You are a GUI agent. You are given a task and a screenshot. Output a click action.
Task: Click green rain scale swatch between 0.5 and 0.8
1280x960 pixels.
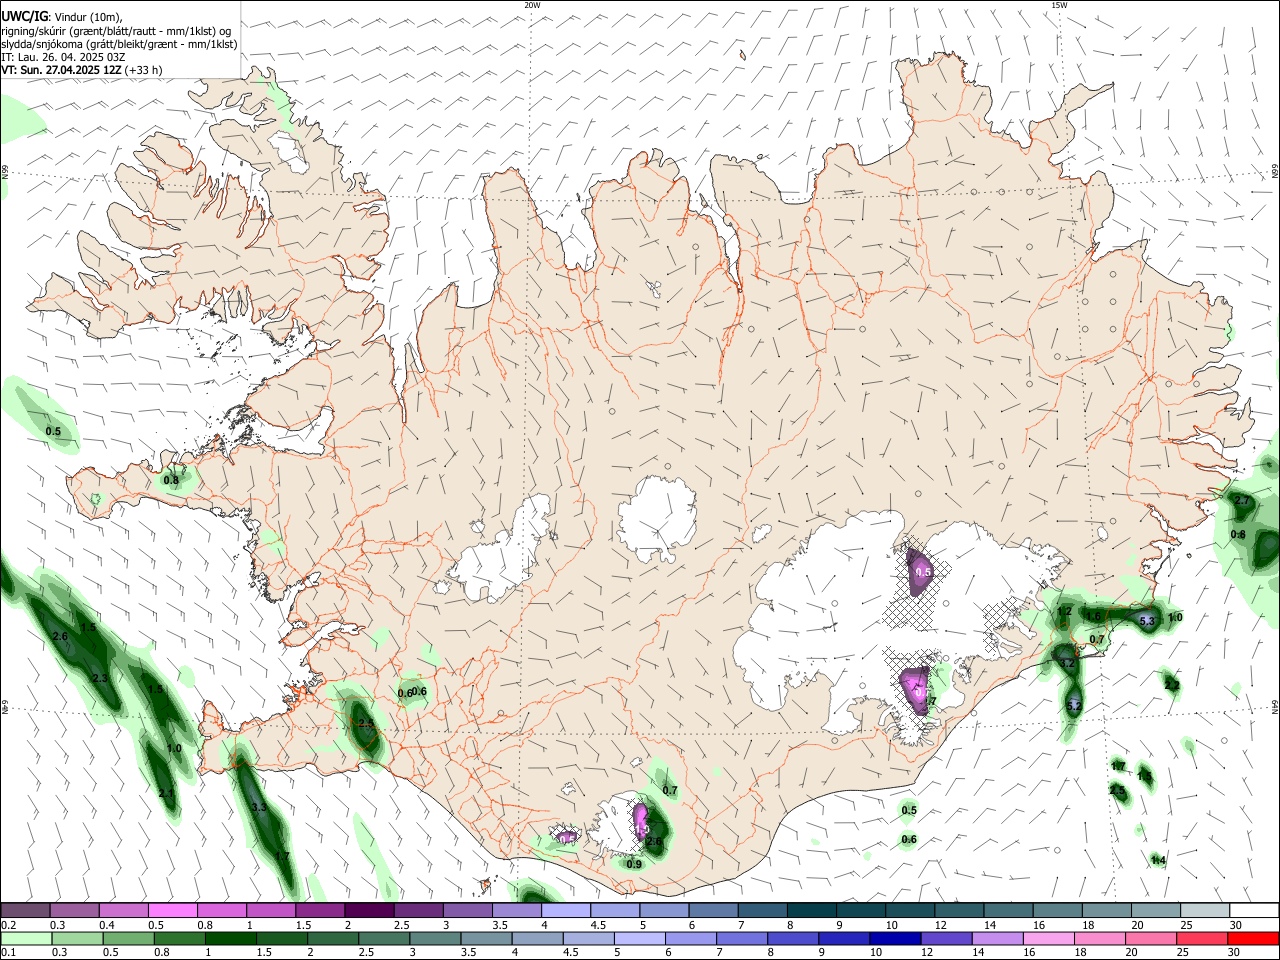click(x=128, y=938)
